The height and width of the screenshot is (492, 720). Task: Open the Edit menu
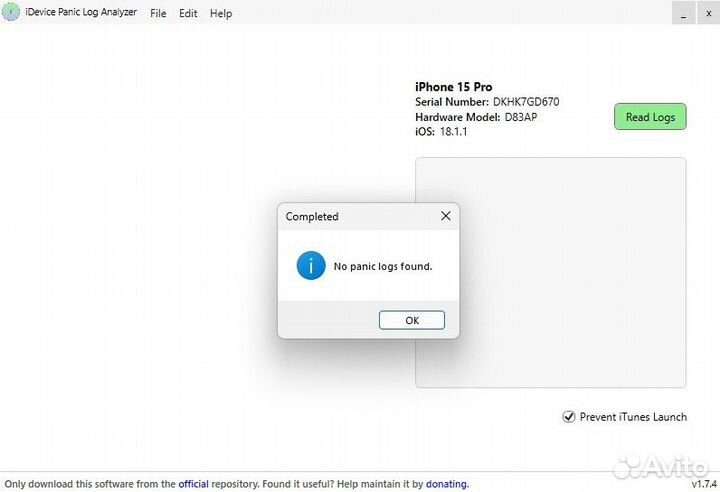(188, 14)
